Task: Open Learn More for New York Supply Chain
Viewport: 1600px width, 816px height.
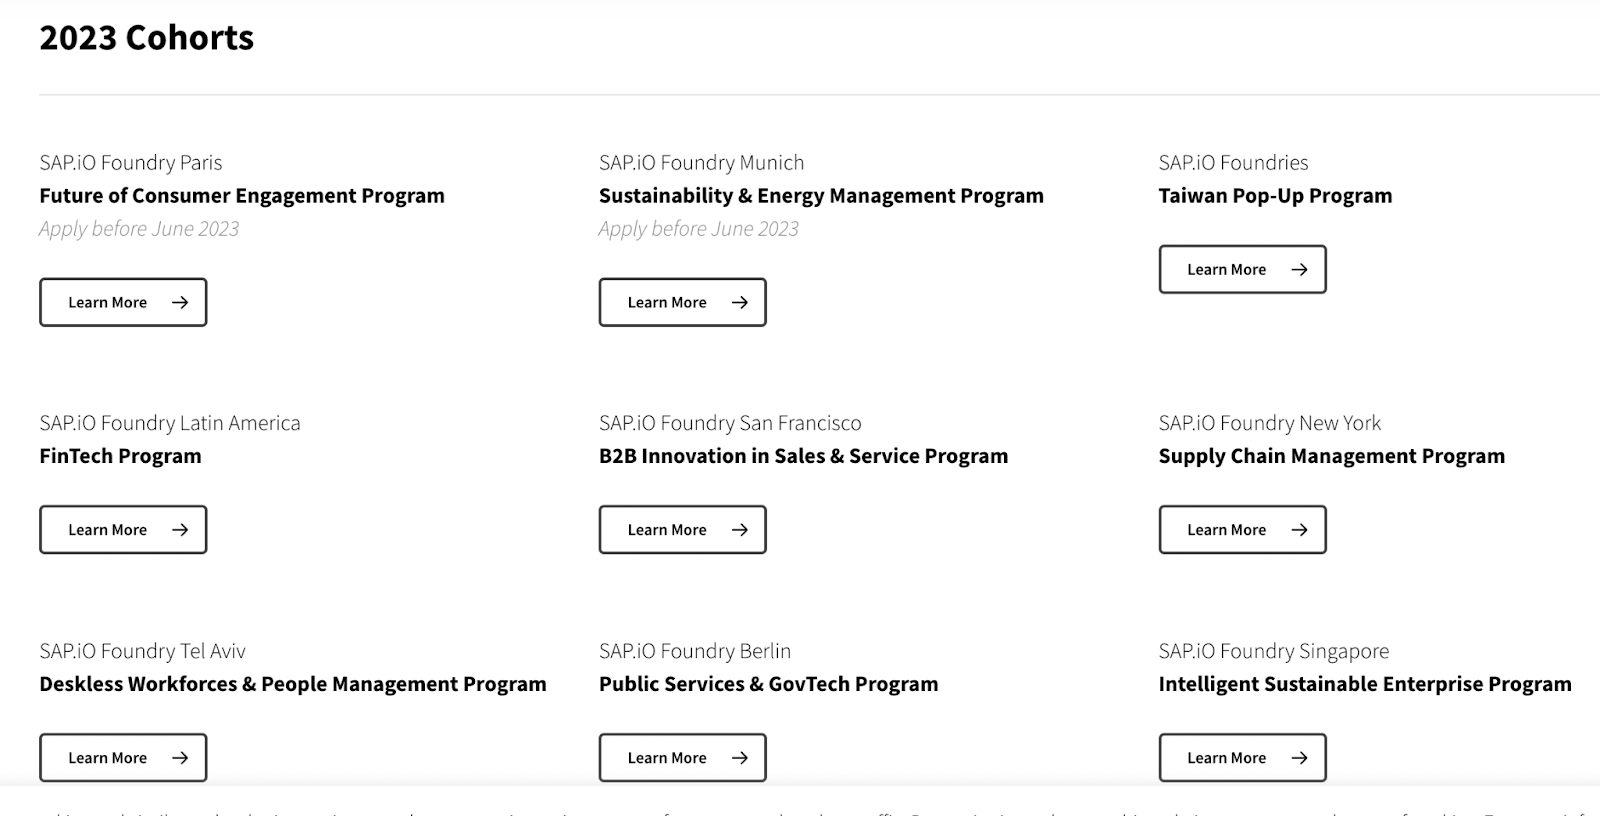Action: click(x=1227, y=530)
